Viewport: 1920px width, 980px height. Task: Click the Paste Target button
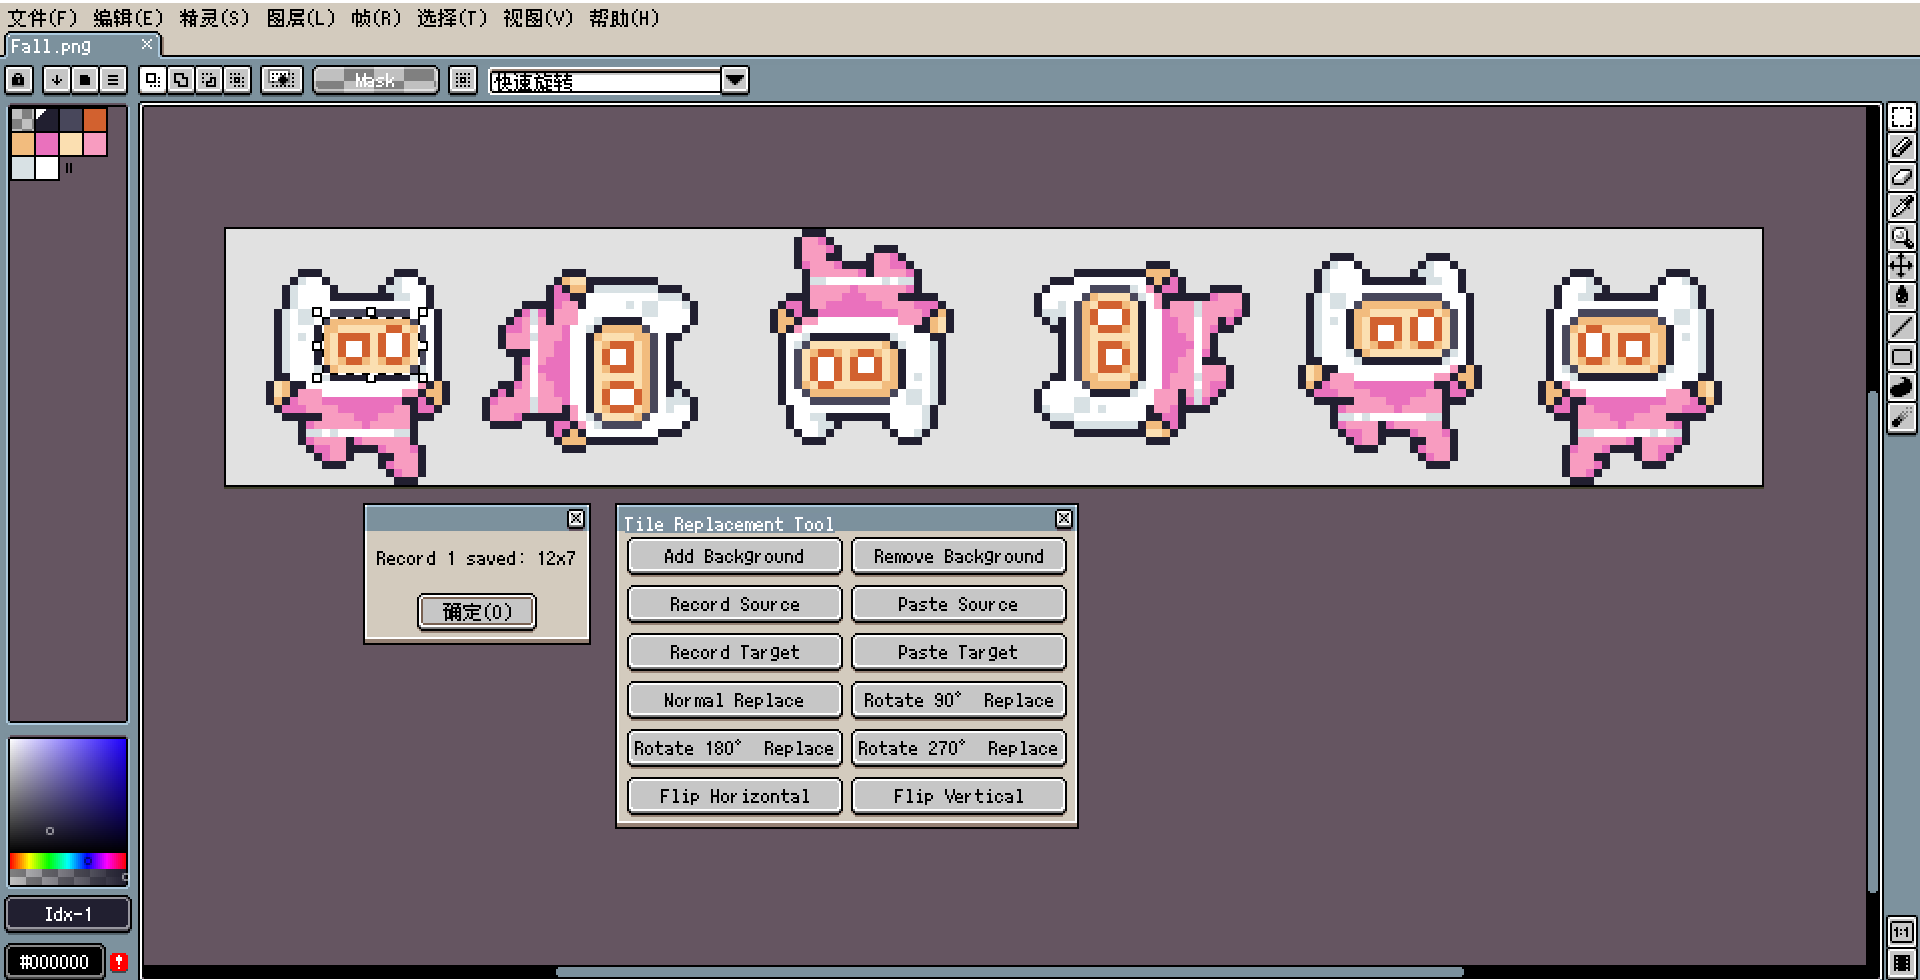tap(958, 652)
